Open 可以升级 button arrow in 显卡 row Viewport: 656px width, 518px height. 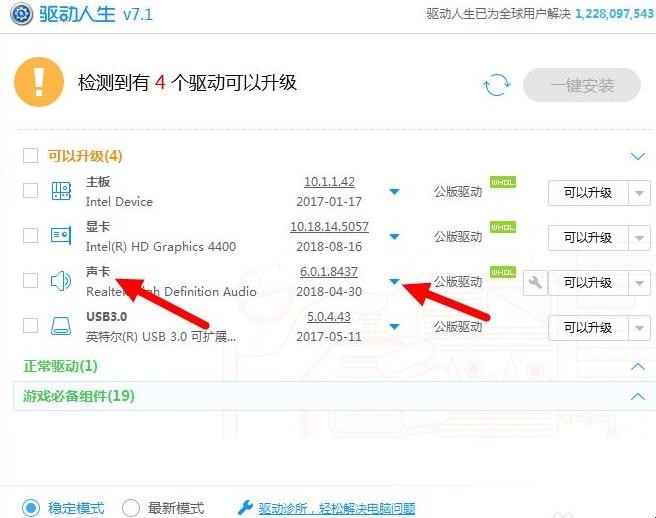(639, 238)
